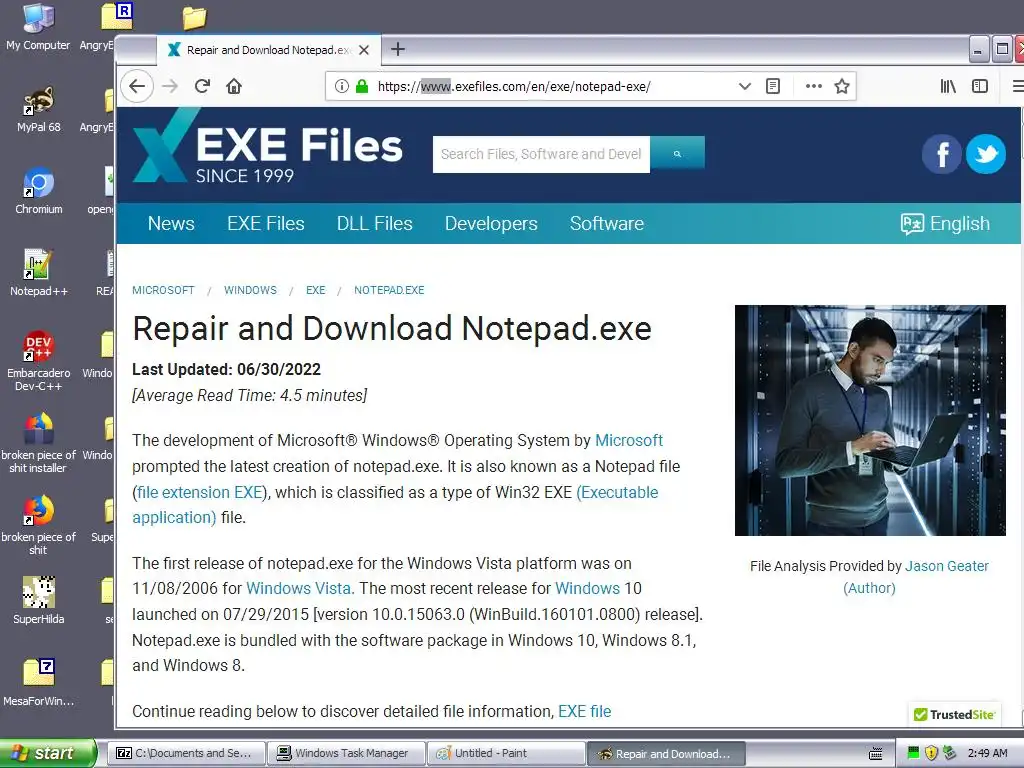
Task: Open the Developers navigation item
Action: (x=491, y=223)
